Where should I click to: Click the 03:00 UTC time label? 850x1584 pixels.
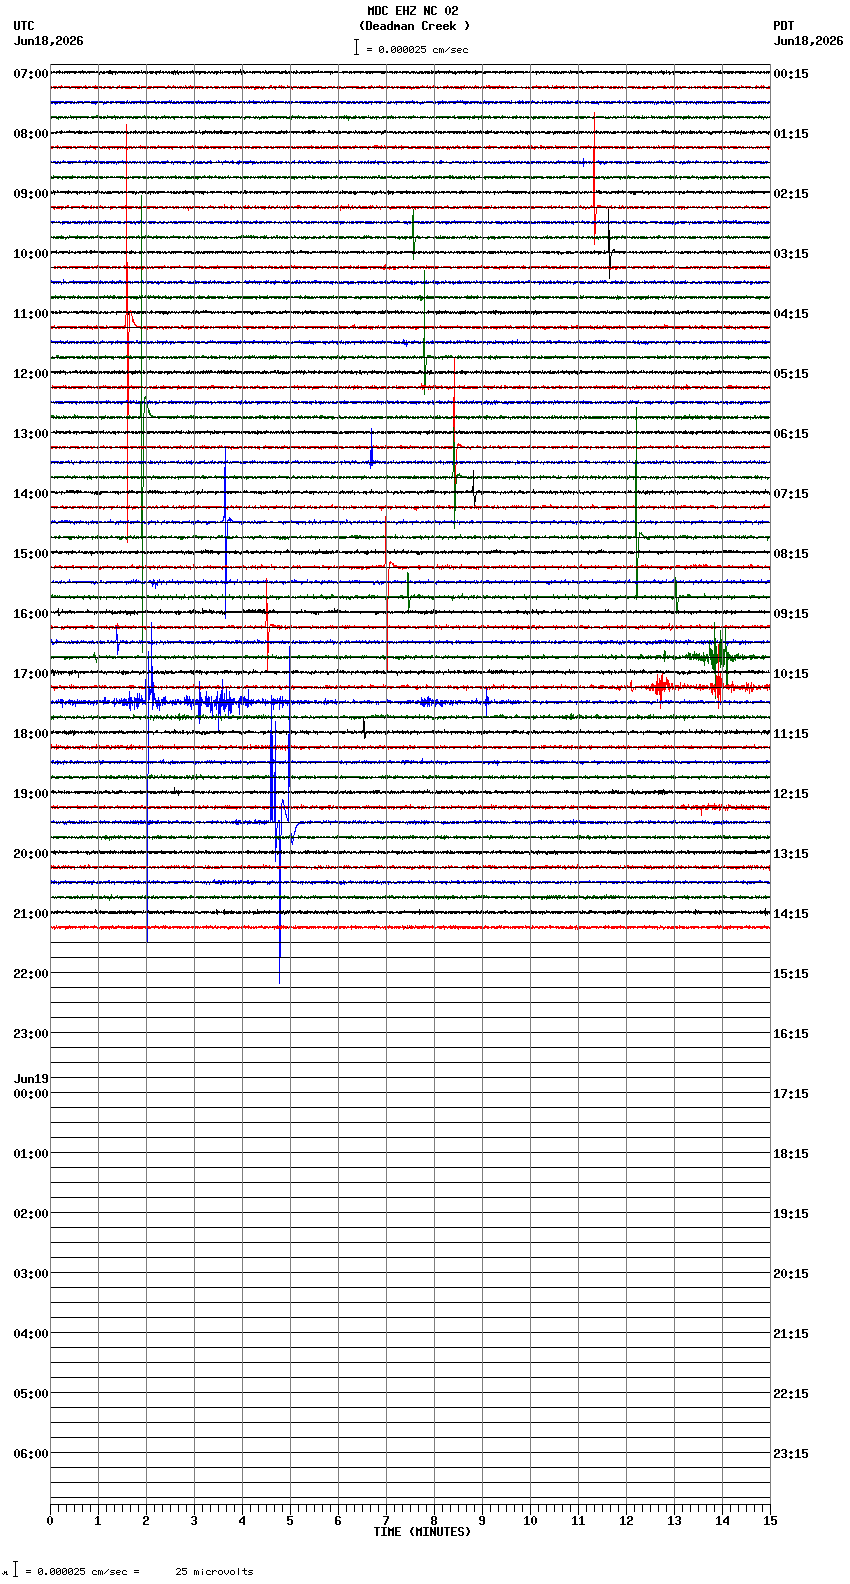pos(31,1274)
